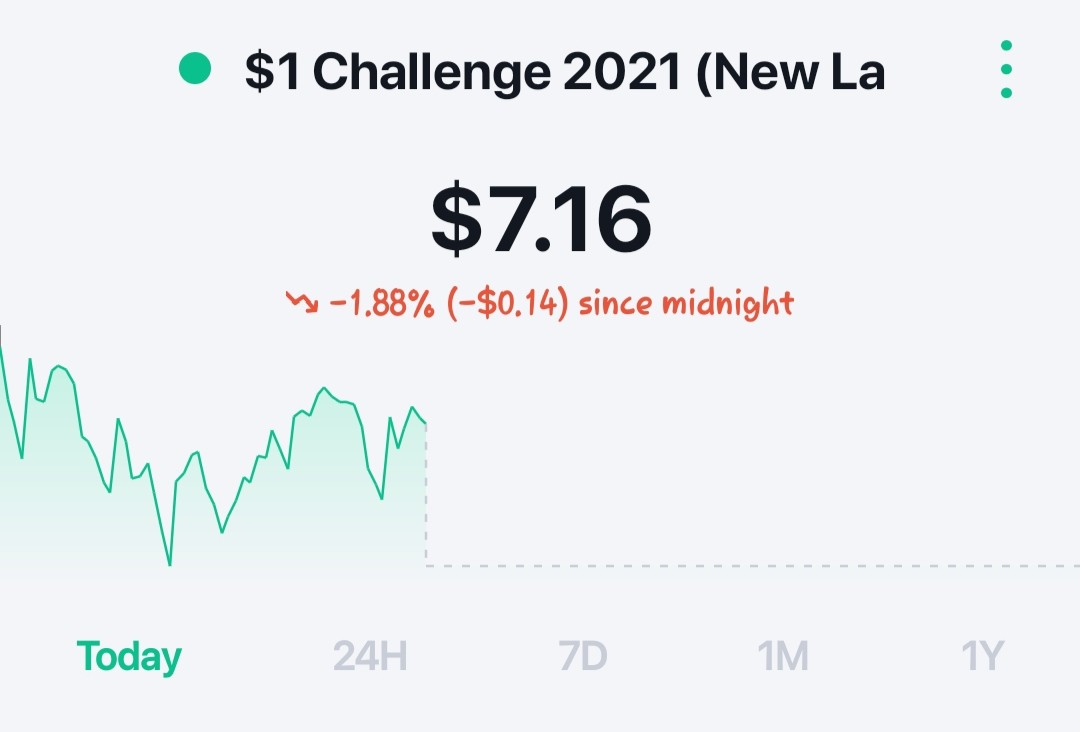Click the rounded peak in chart's second half

[x=323, y=390]
